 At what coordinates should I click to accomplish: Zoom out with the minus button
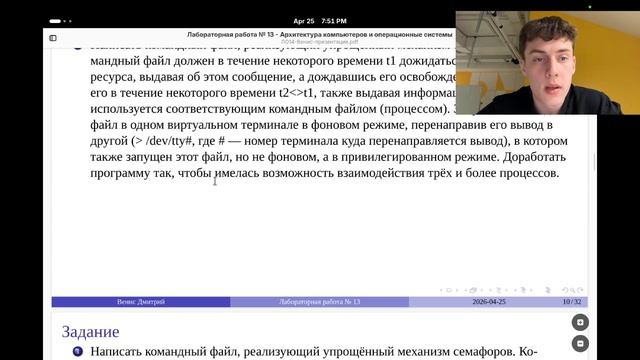(x=580, y=344)
